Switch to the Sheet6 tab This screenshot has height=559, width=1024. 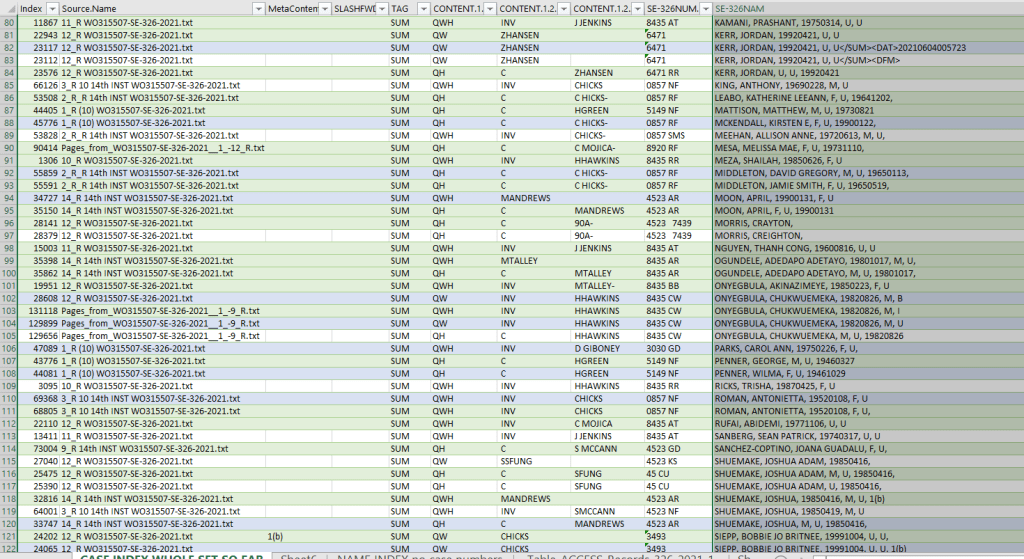297,554
